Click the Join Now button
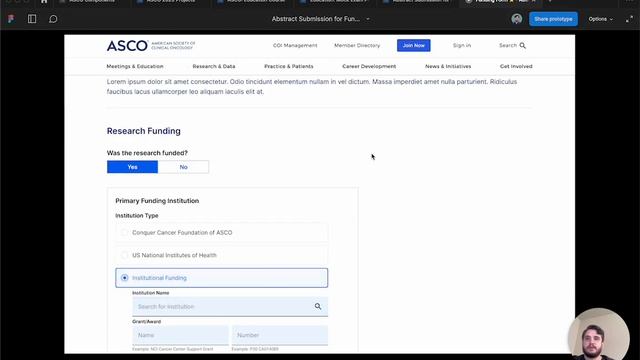Image resolution: width=640 pixels, height=360 pixels. click(x=413, y=45)
